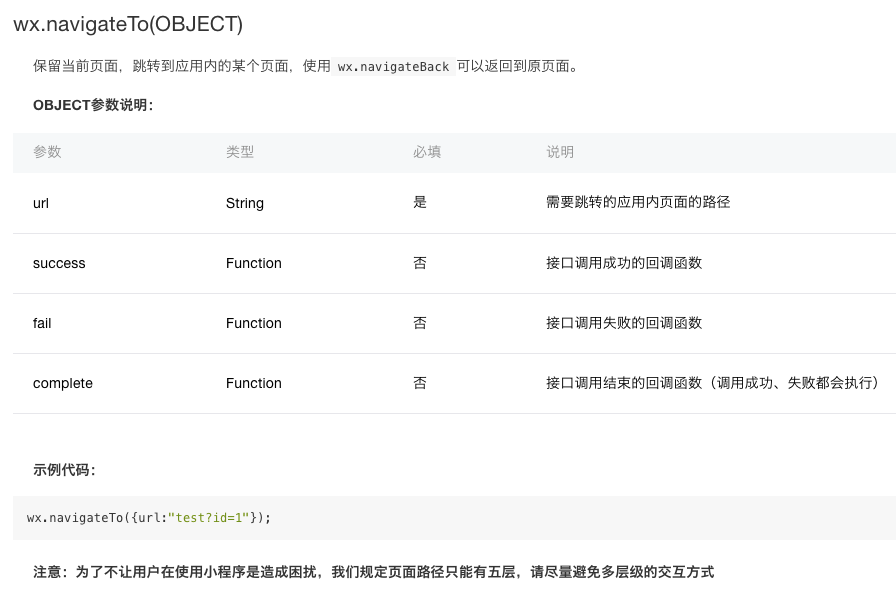This screenshot has width=896, height=603.
Task: Select the url parameter cell
Action: coord(41,203)
